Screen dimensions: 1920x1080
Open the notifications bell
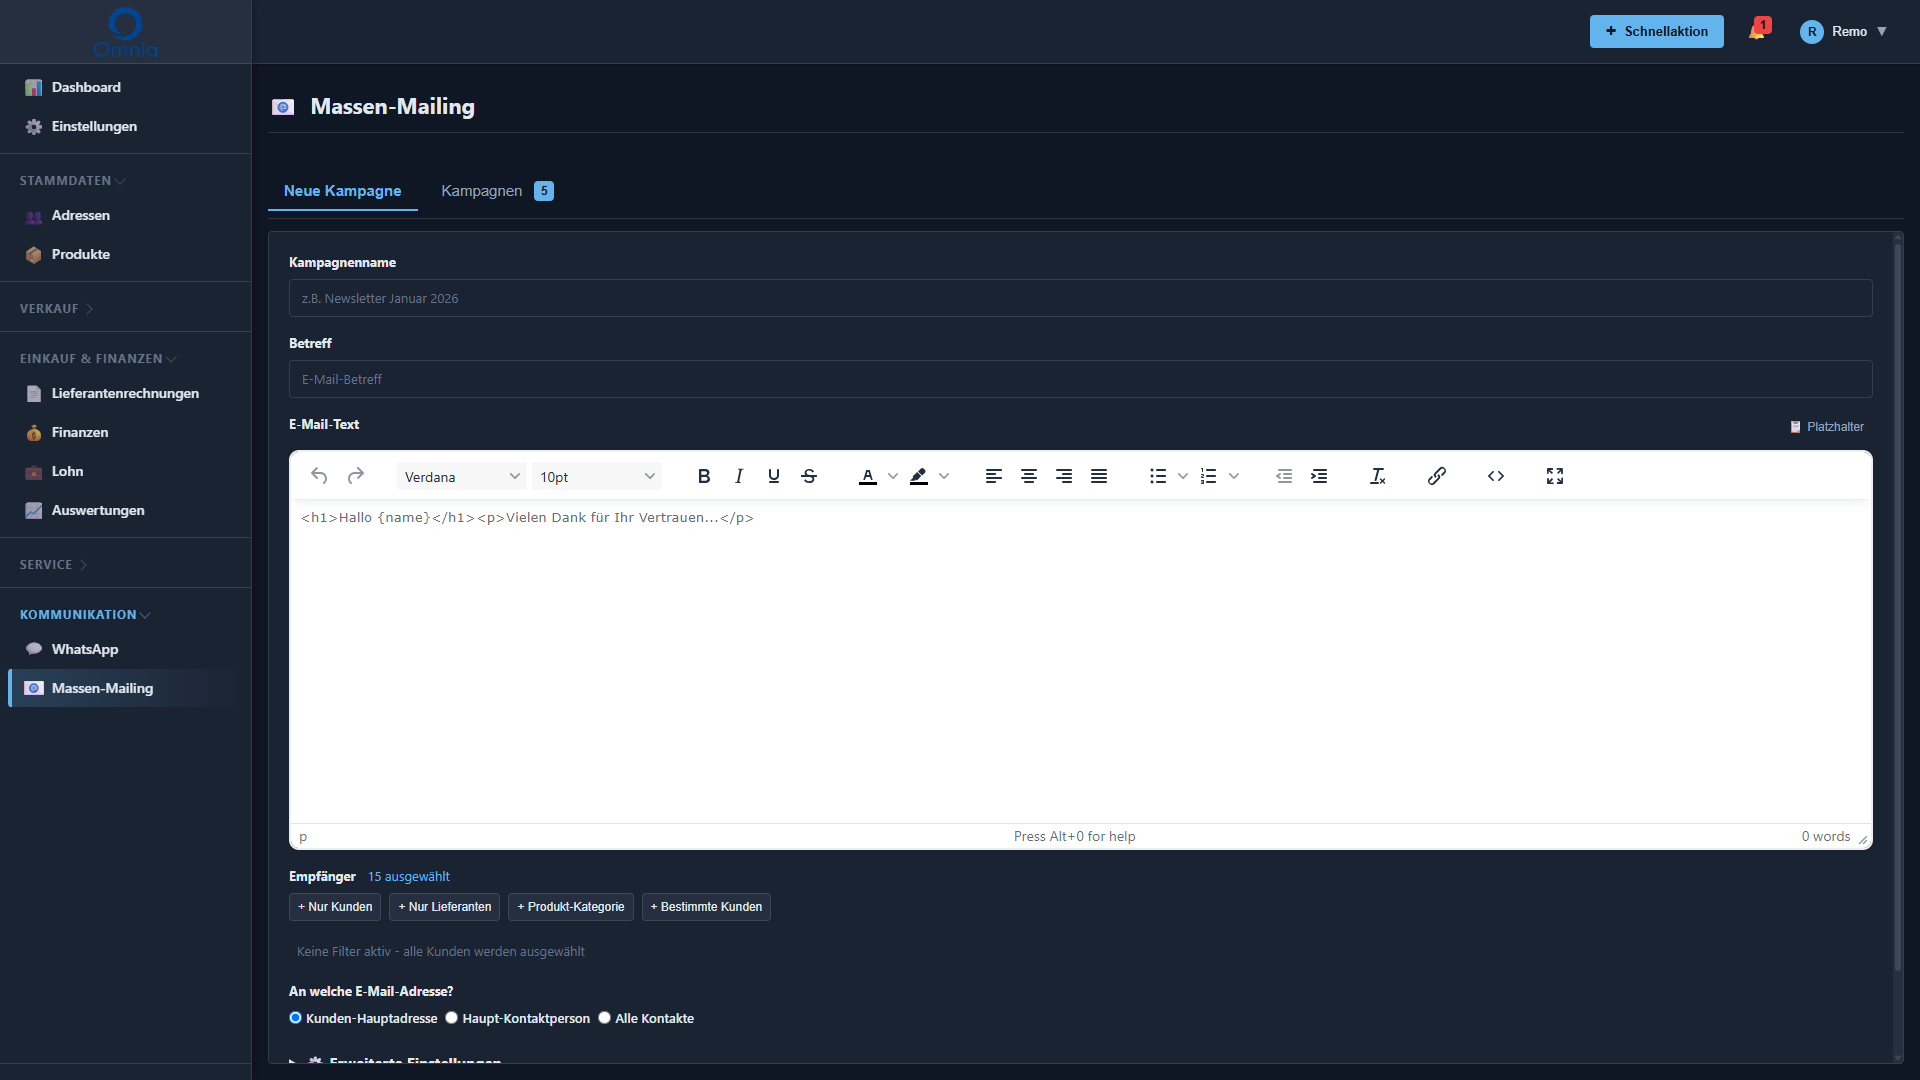(x=1758, y=31)
